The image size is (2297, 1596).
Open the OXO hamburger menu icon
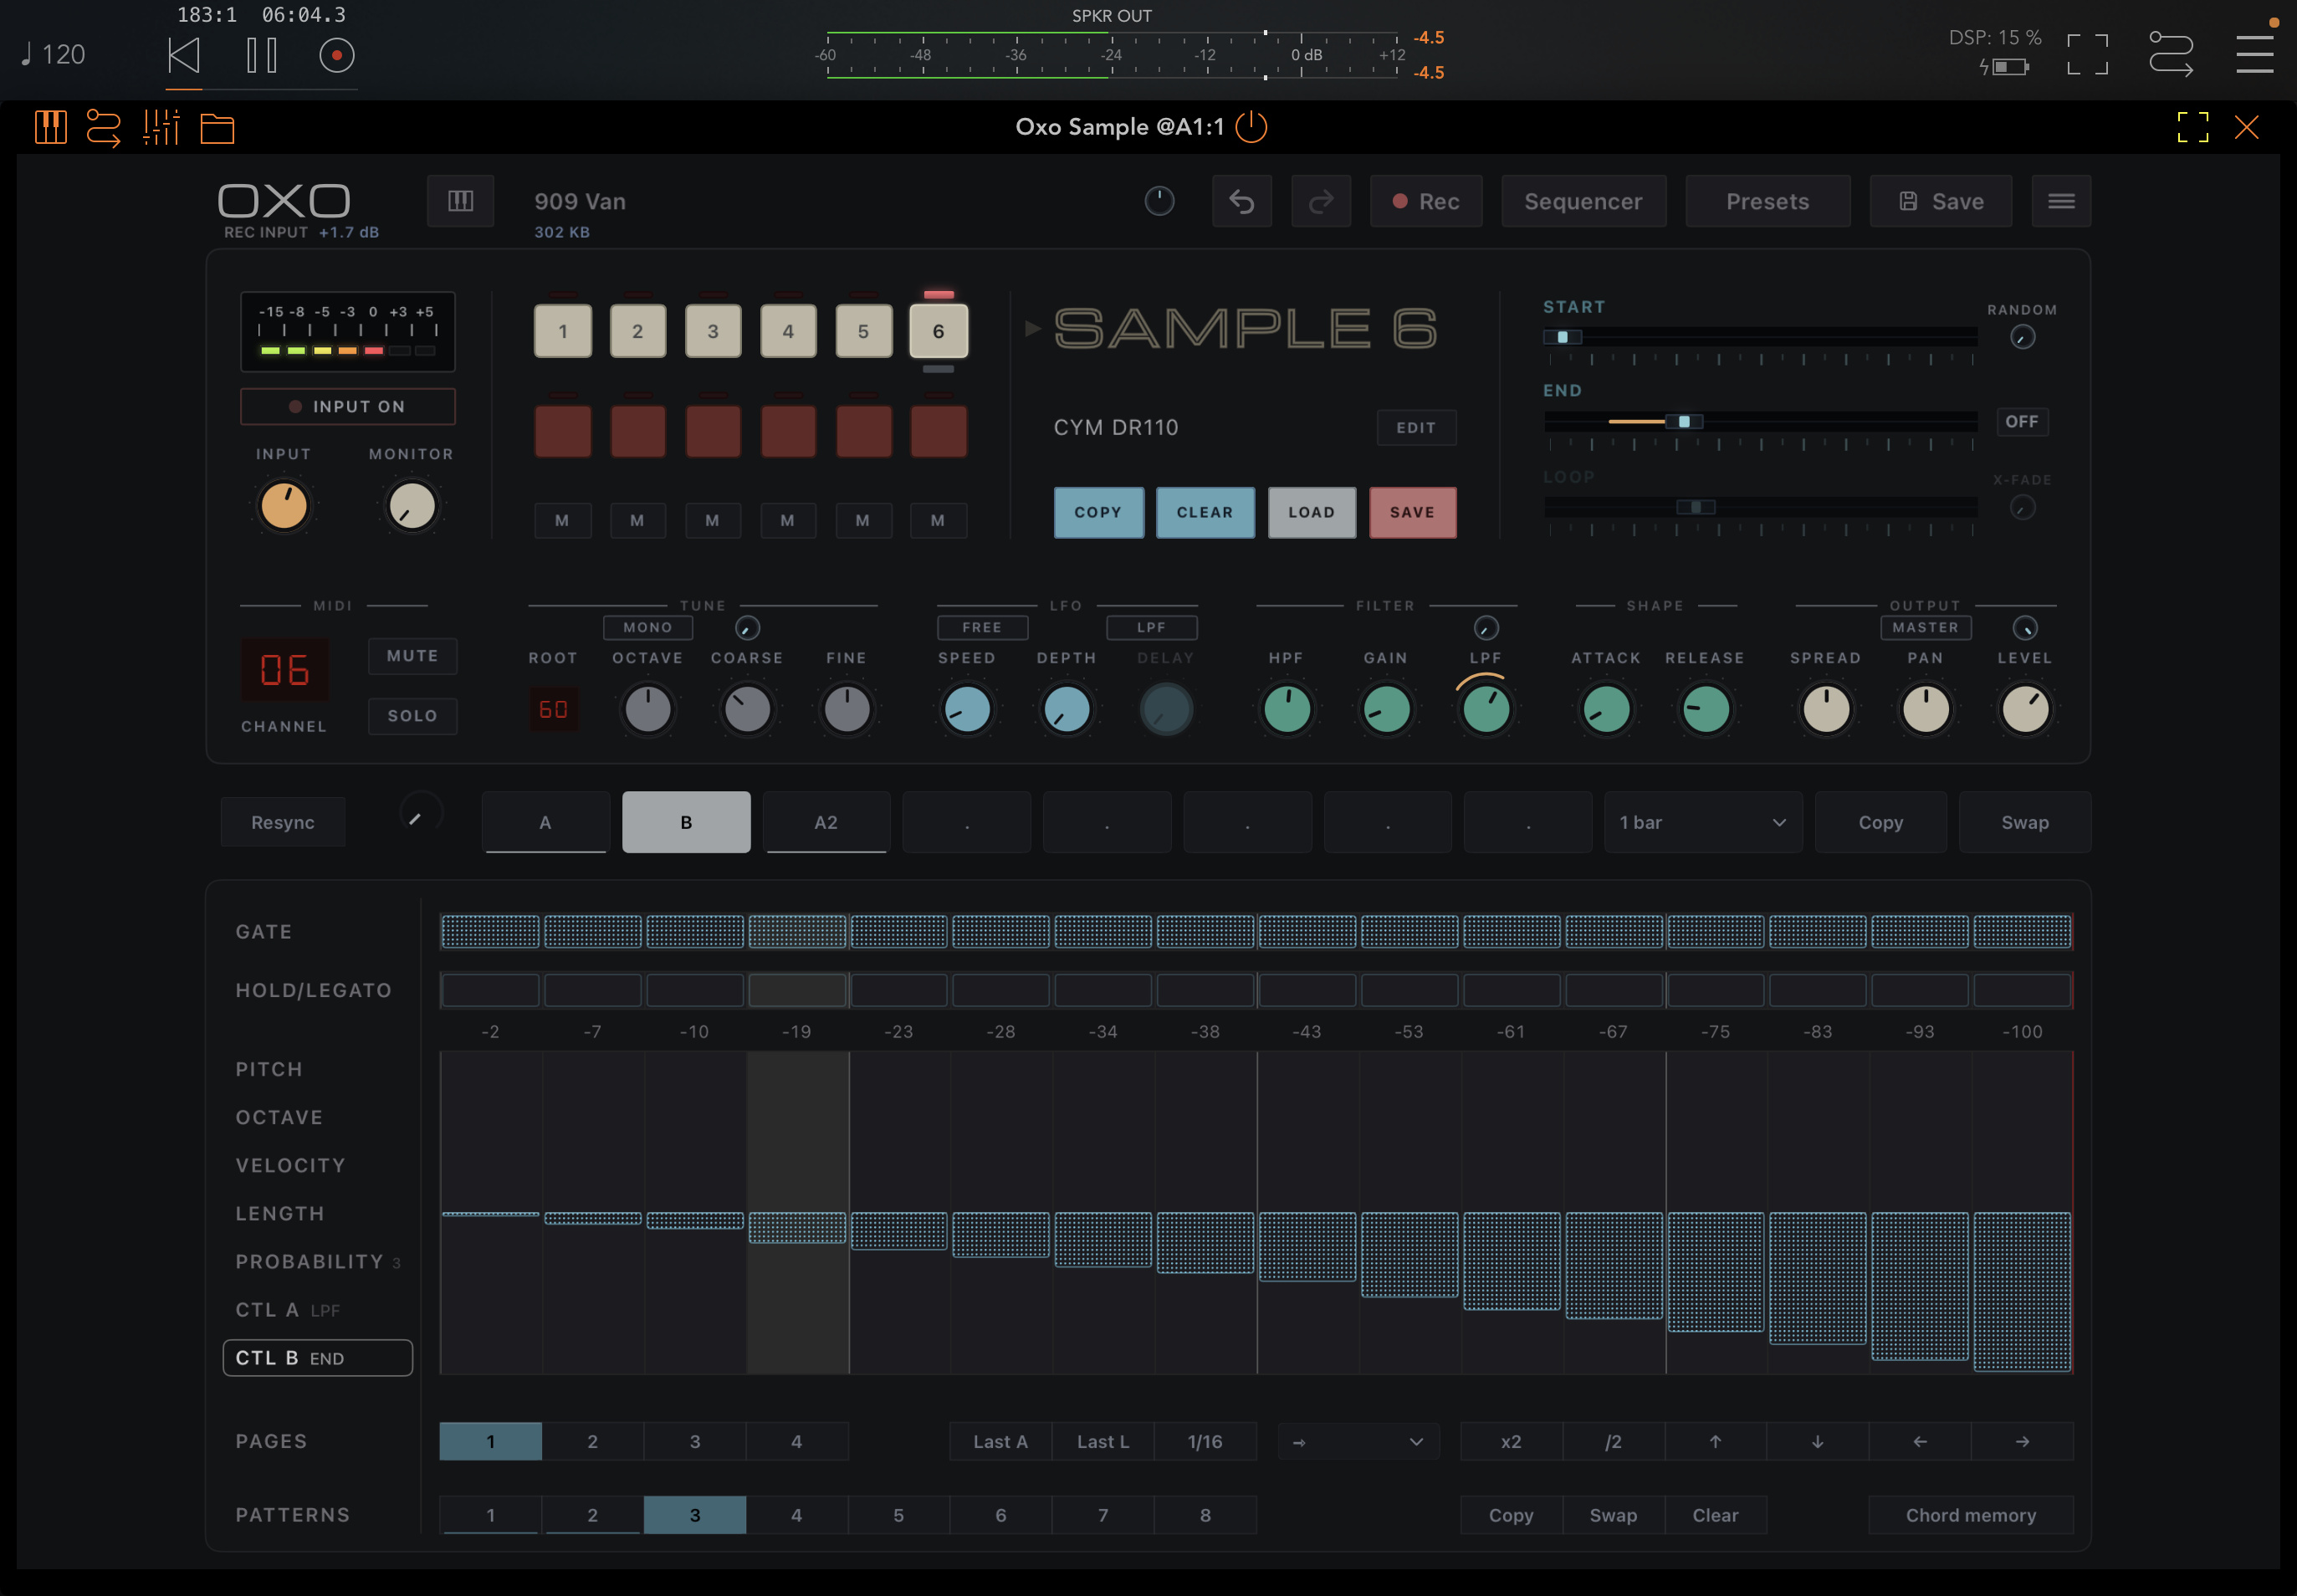tap(2061, 201)
